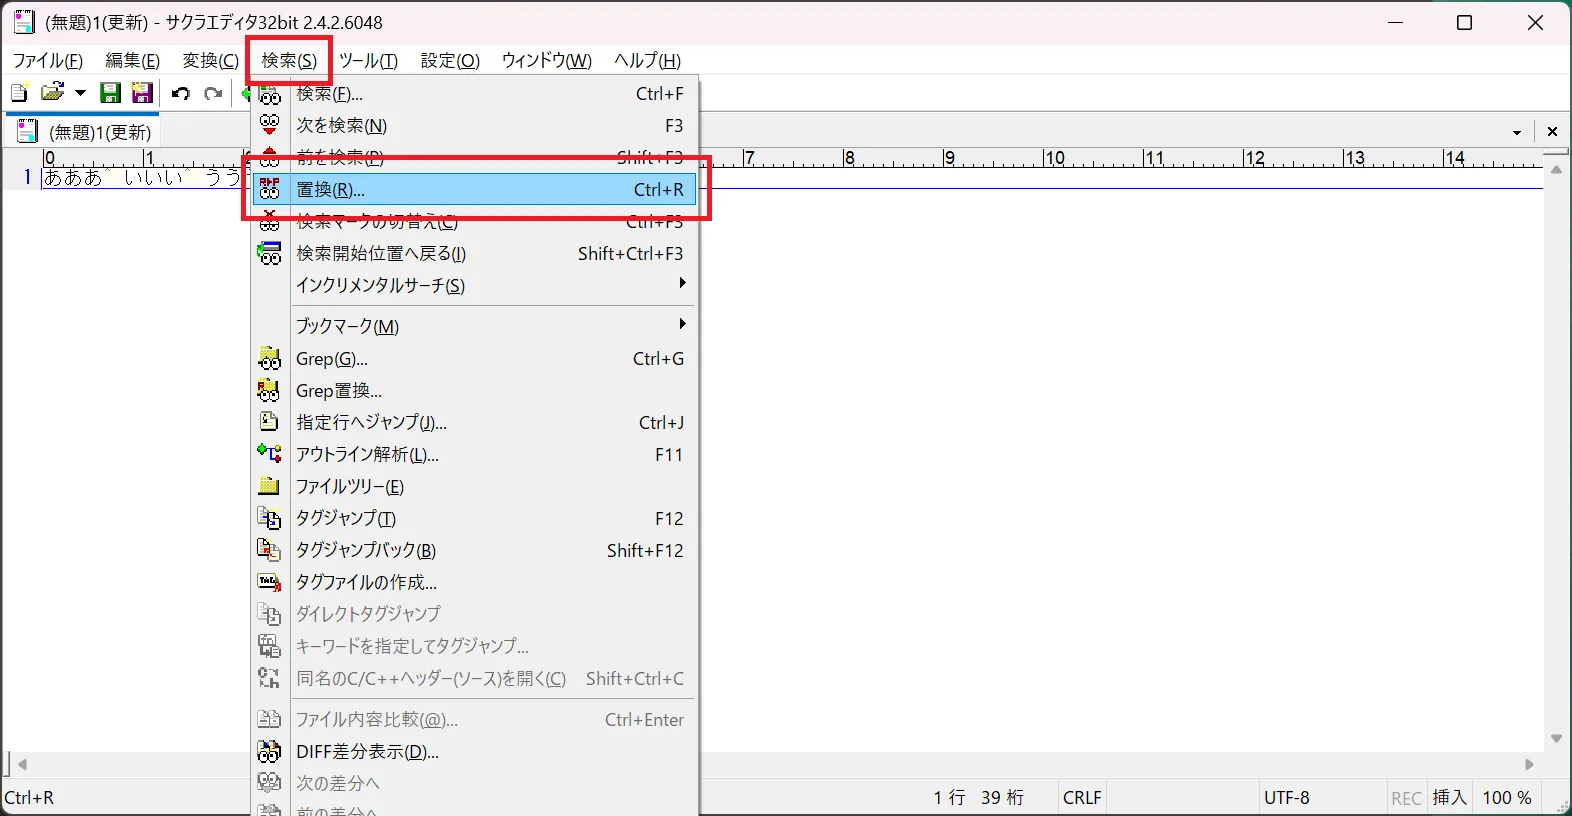Open the ファイル(F) menu
Viewport: 1572px width, 816px height.
(x=48, y=61)
